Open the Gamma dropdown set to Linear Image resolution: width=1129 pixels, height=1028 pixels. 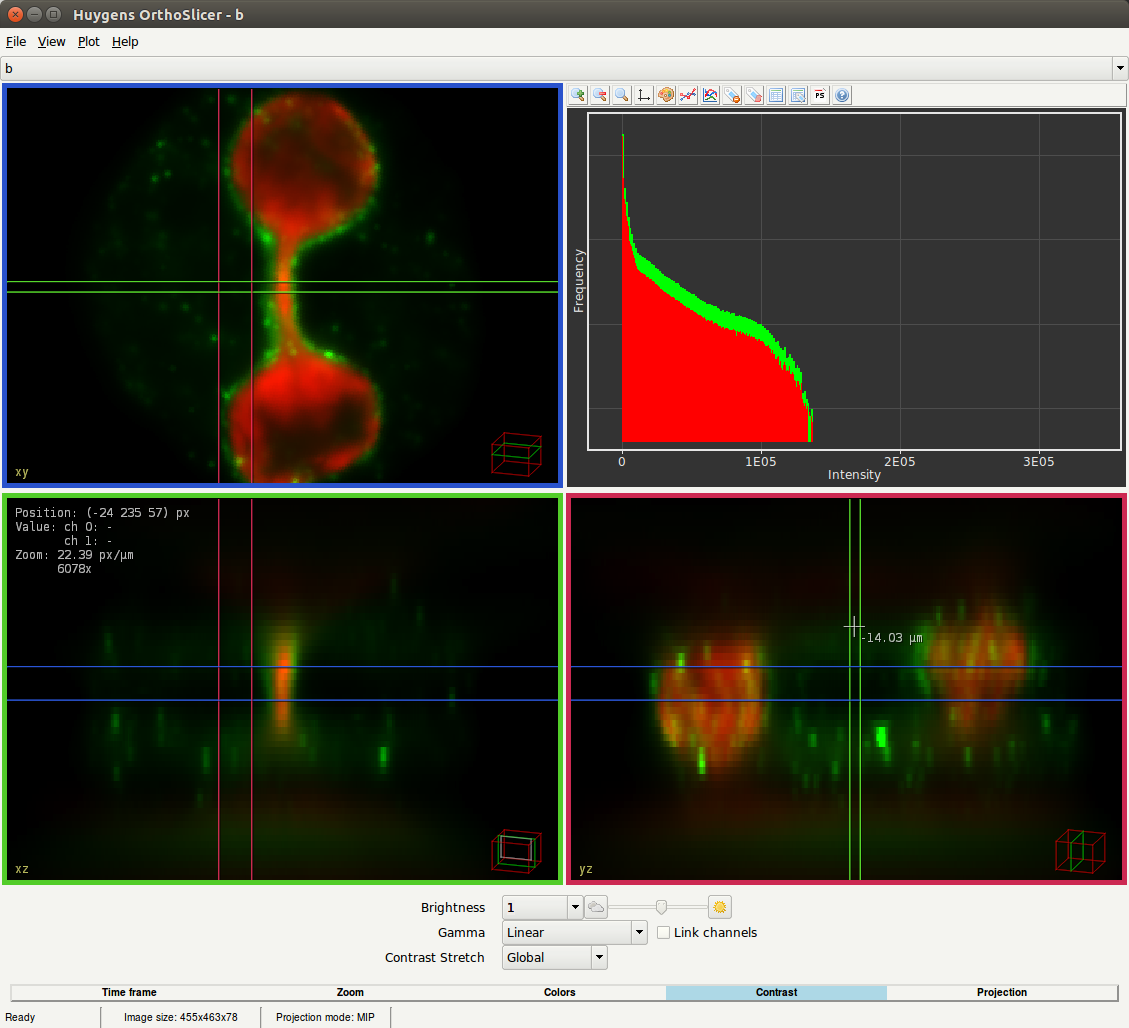point(639,933)
